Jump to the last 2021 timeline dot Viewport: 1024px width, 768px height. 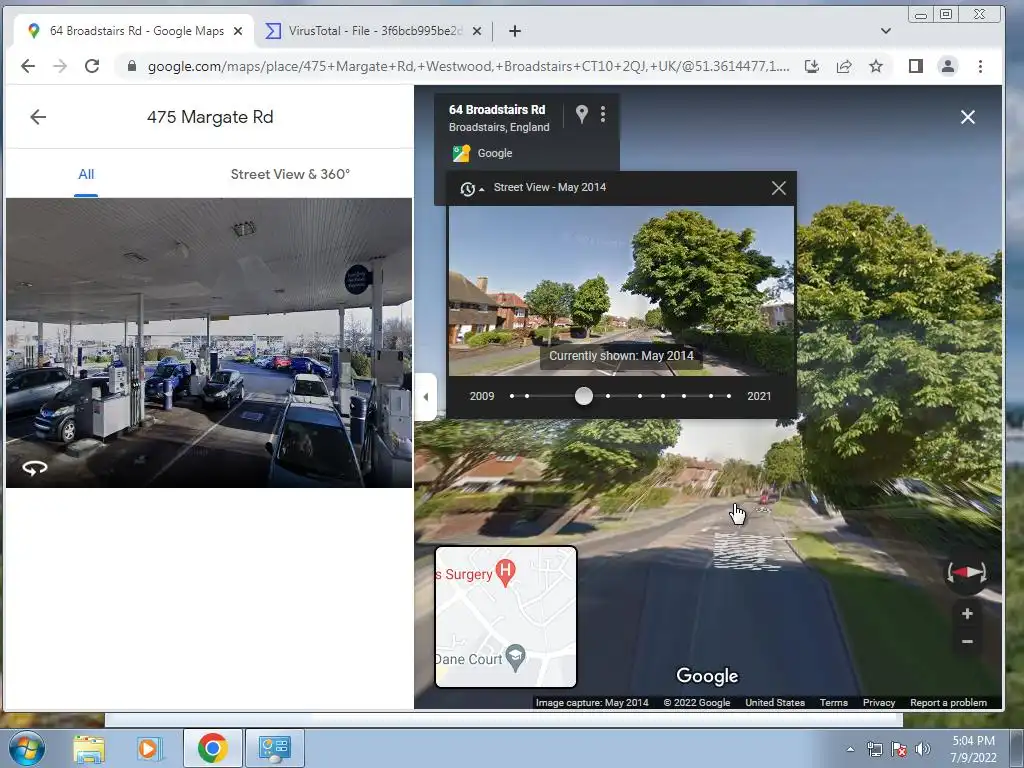click(729, 396)
